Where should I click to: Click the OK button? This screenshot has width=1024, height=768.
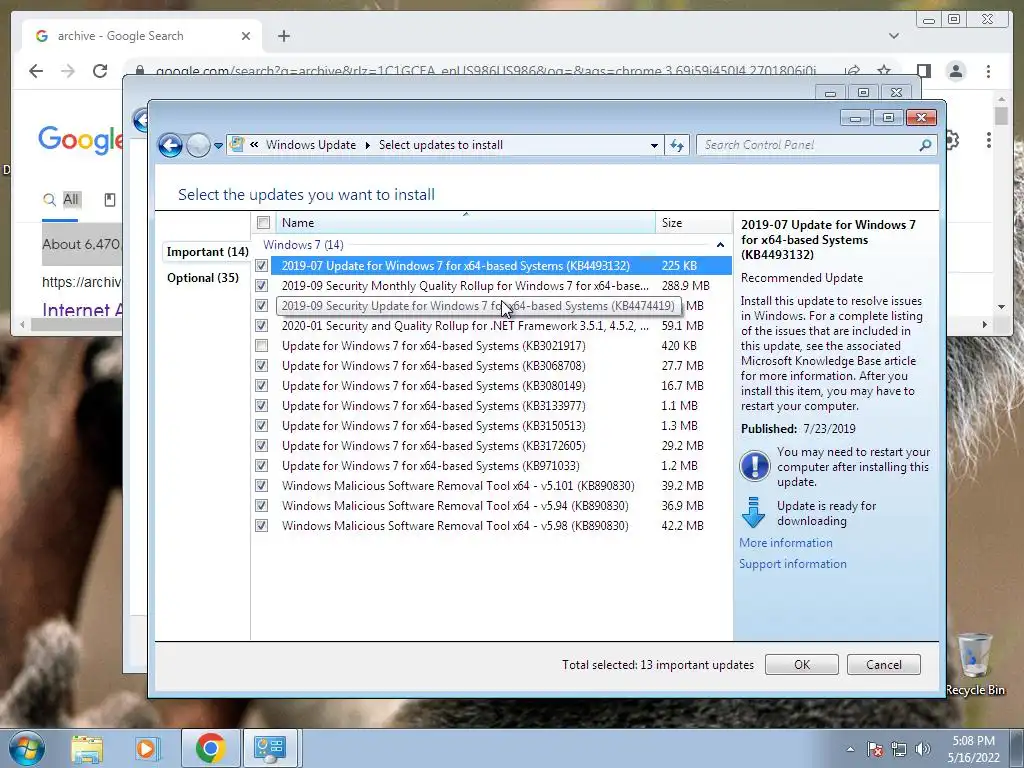click(x=802, y=665)
